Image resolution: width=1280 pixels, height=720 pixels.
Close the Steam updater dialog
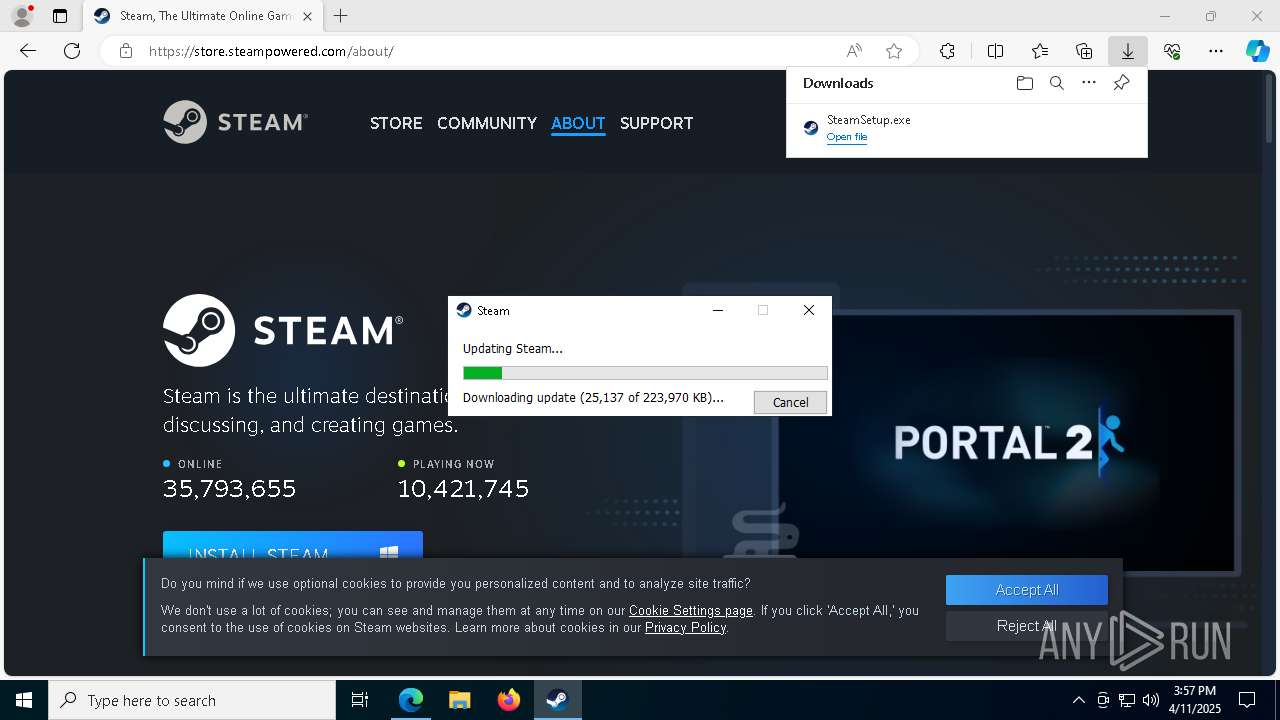click(809, 310)
